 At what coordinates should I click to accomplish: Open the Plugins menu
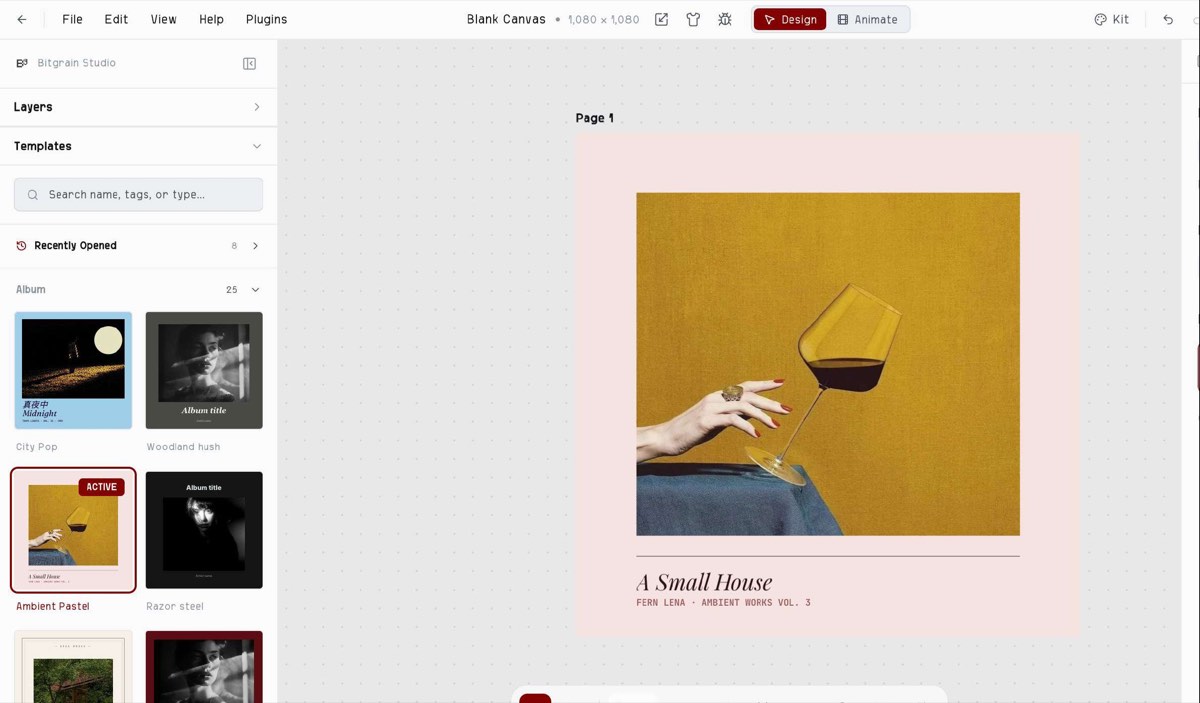point(266,19)
